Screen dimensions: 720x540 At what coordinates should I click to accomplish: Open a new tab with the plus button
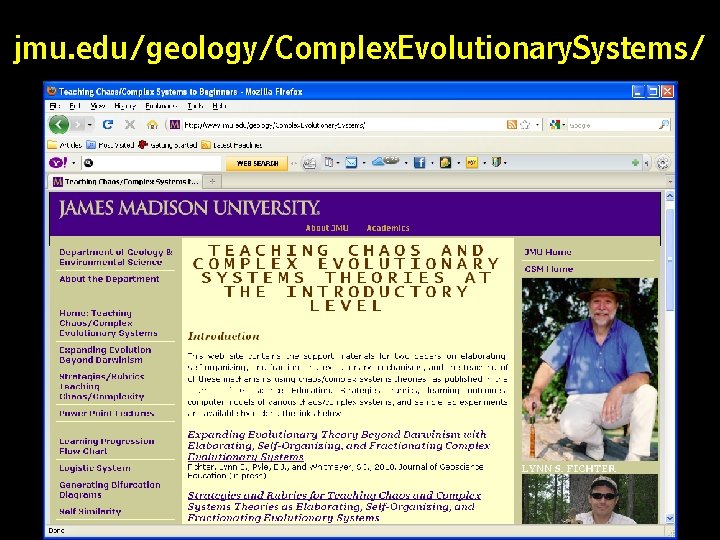(212, 182)
